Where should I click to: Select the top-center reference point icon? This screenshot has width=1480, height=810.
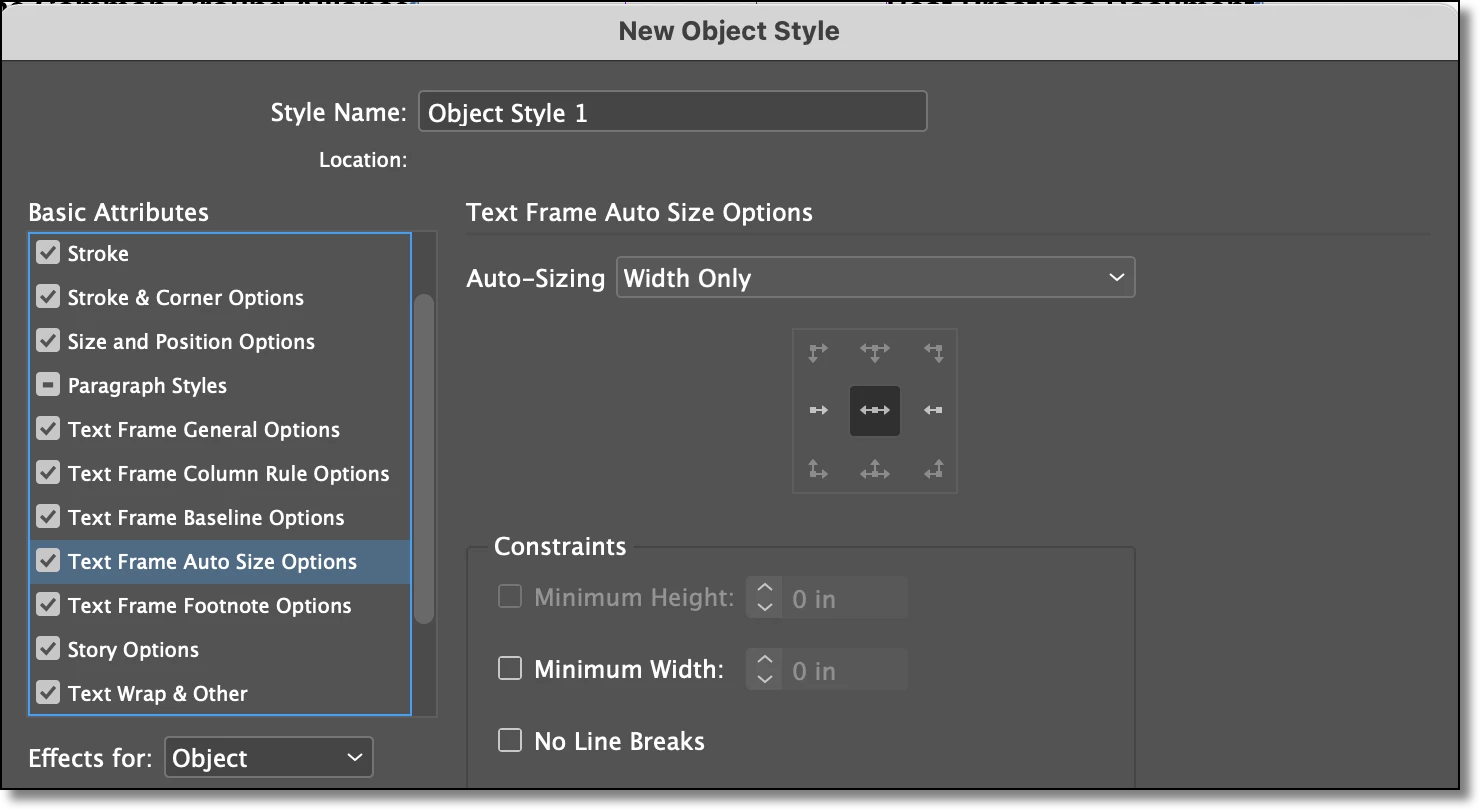click(x=875, y=353)
